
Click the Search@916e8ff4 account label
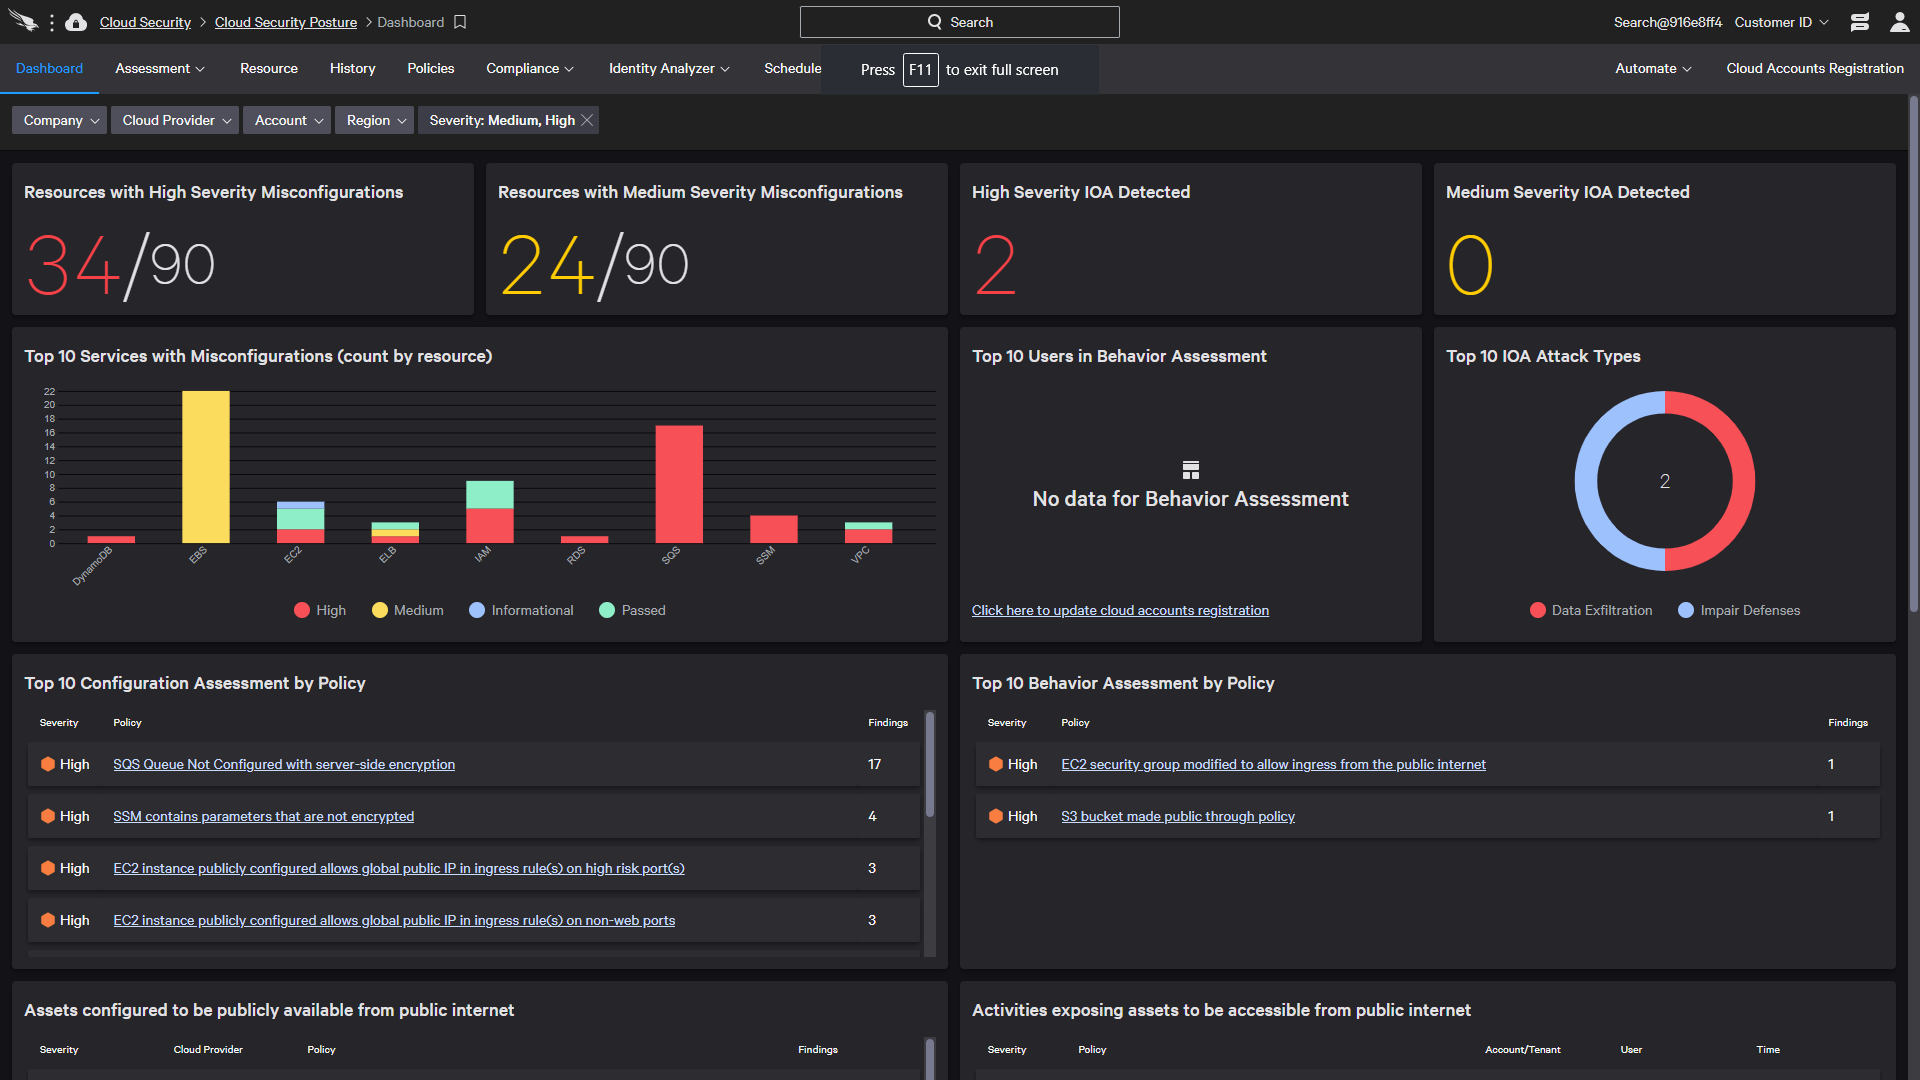tap(1667, 22)
